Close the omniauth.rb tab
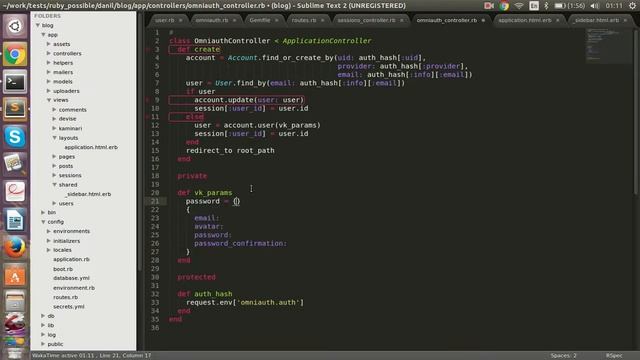The height and width of the screenshot is (360, 640). tap(234, 20)
